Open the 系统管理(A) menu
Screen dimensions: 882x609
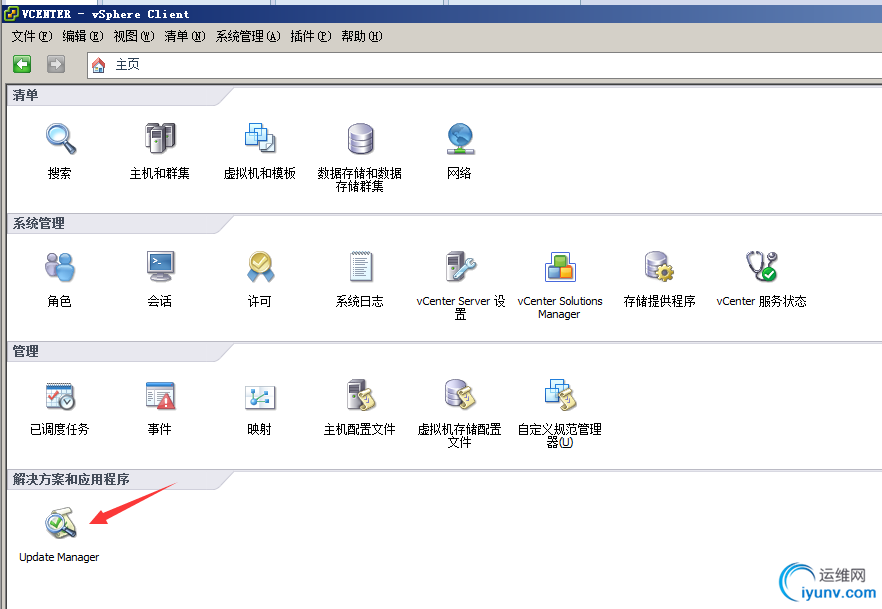point(248,37)
